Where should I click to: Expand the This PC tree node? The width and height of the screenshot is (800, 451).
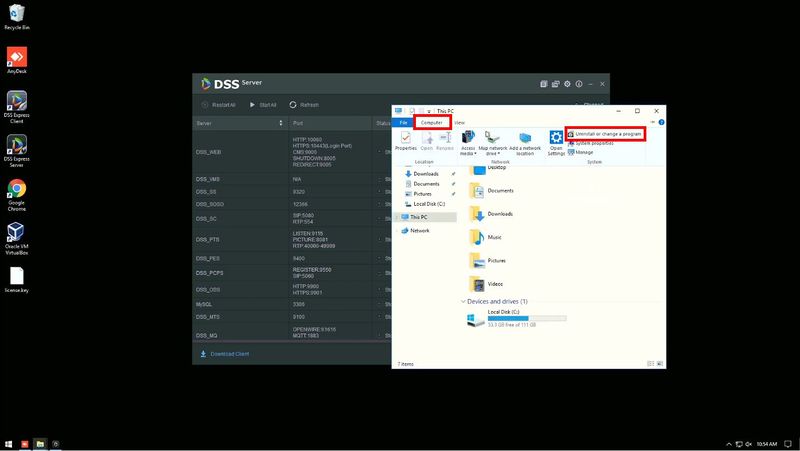[397, 217]
